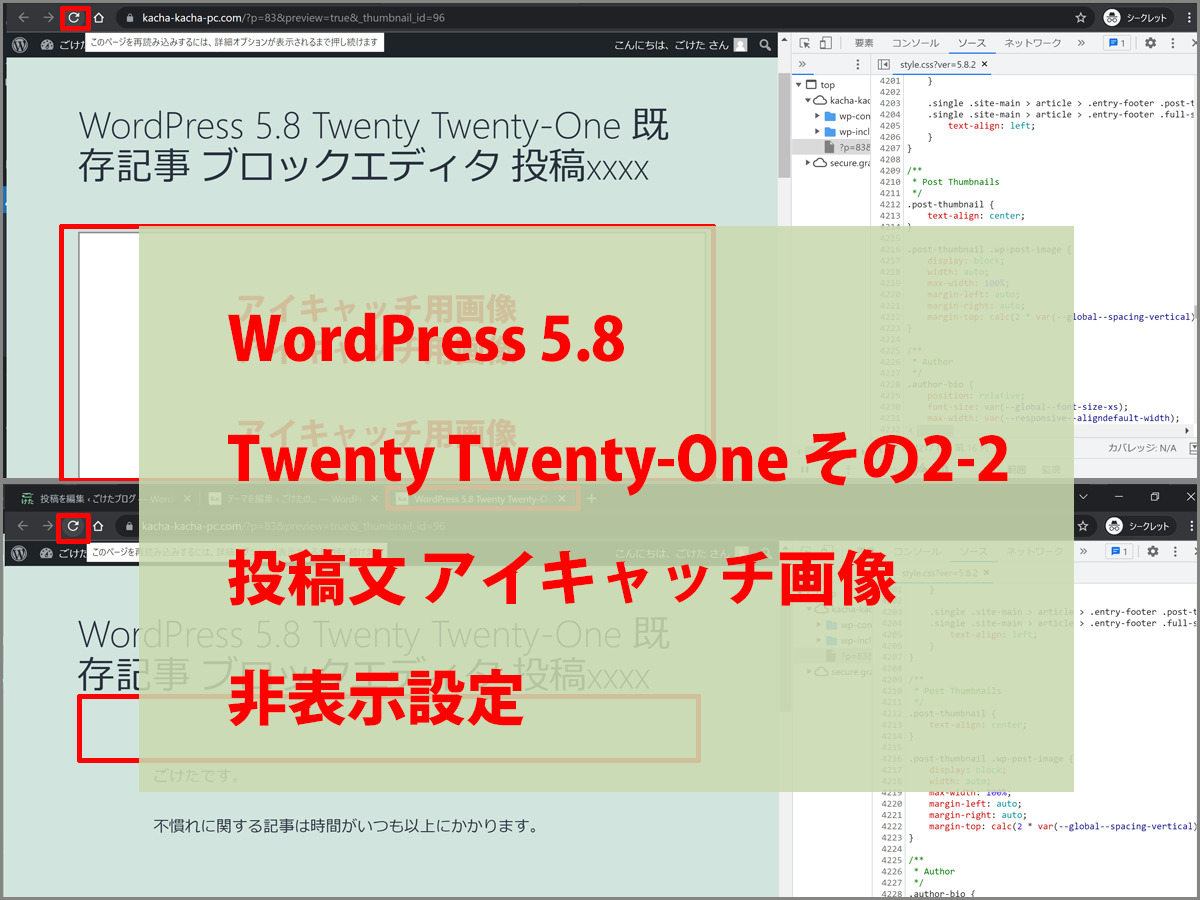This screenshot has width=1200, height=900.
Task: Post title heading in window without browser tabs
Action: [x=373, y=146]
